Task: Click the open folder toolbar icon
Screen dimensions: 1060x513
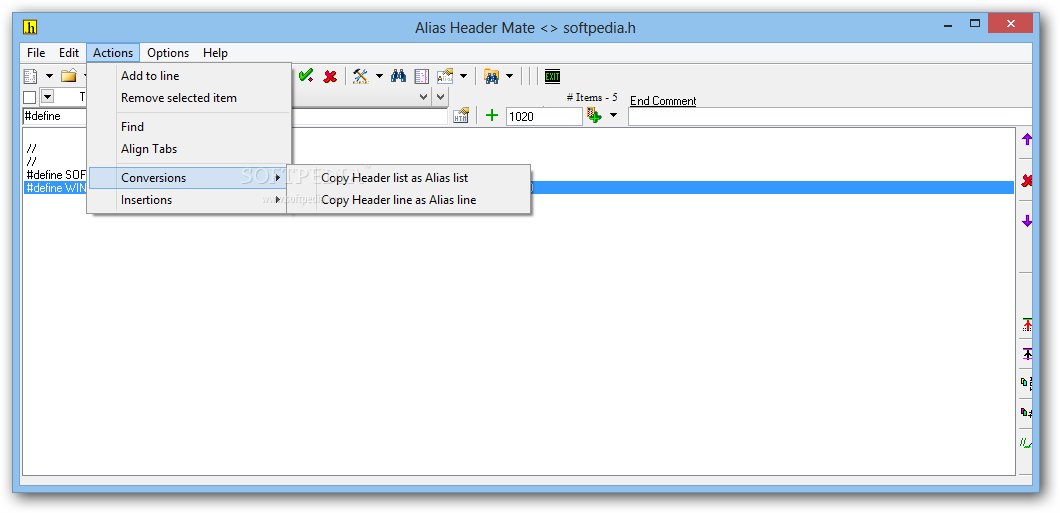Action: pos(69,76)
